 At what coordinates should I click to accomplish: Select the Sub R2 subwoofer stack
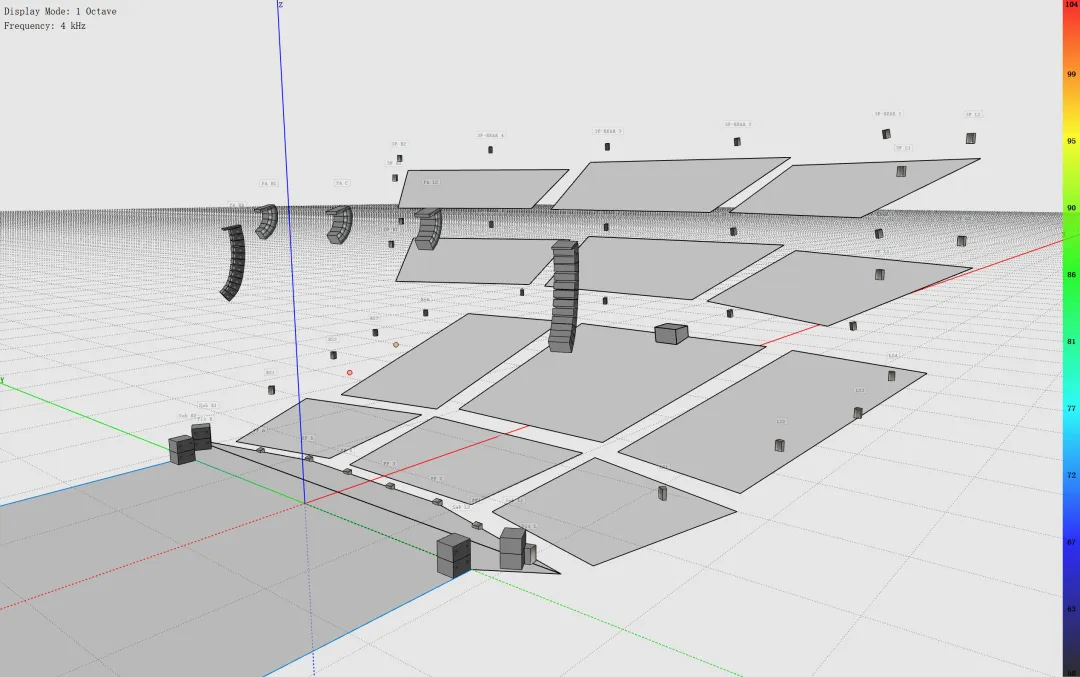182,450
